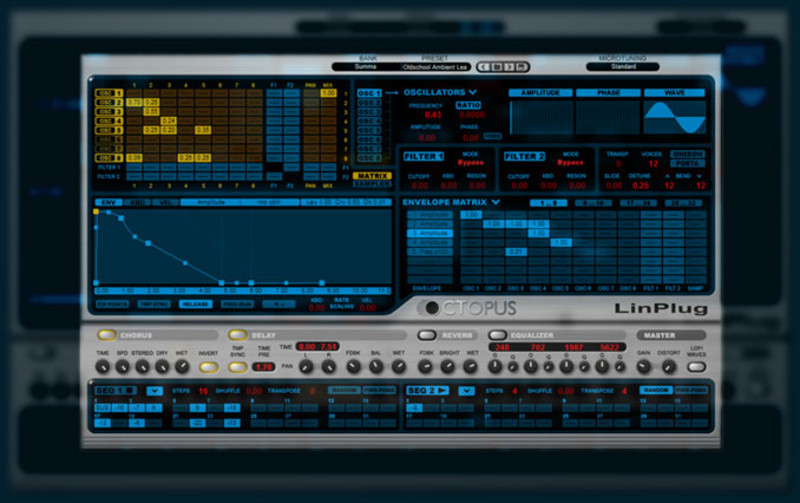Click the SEQ 1 steps value 16
Screen dimensions: 800x503
(203, 391)
